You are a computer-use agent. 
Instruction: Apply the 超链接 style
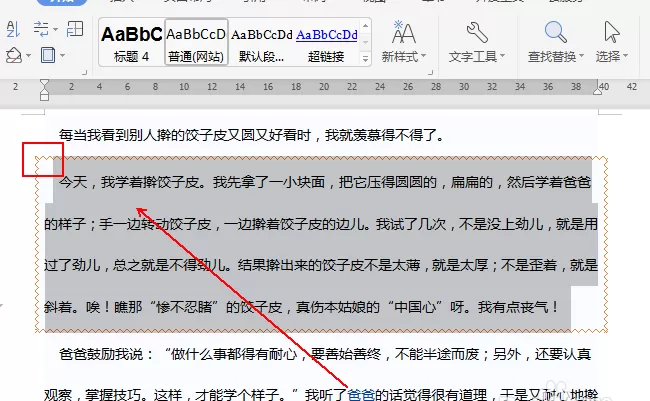coord(327,42)
